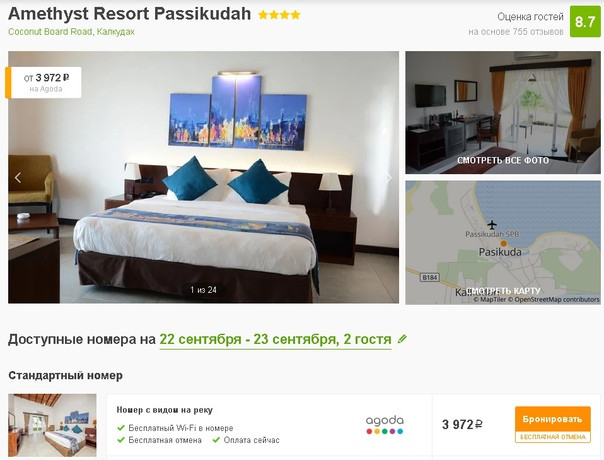Click the airplane marker on the map
Image resolution: width=604 pixels, height=460 pixels.
(492, 224)
